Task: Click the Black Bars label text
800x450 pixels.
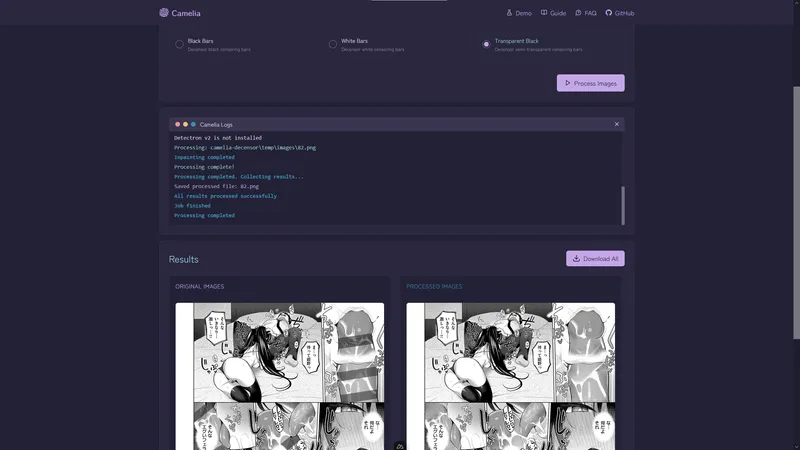Action: [x=201, y=41]
